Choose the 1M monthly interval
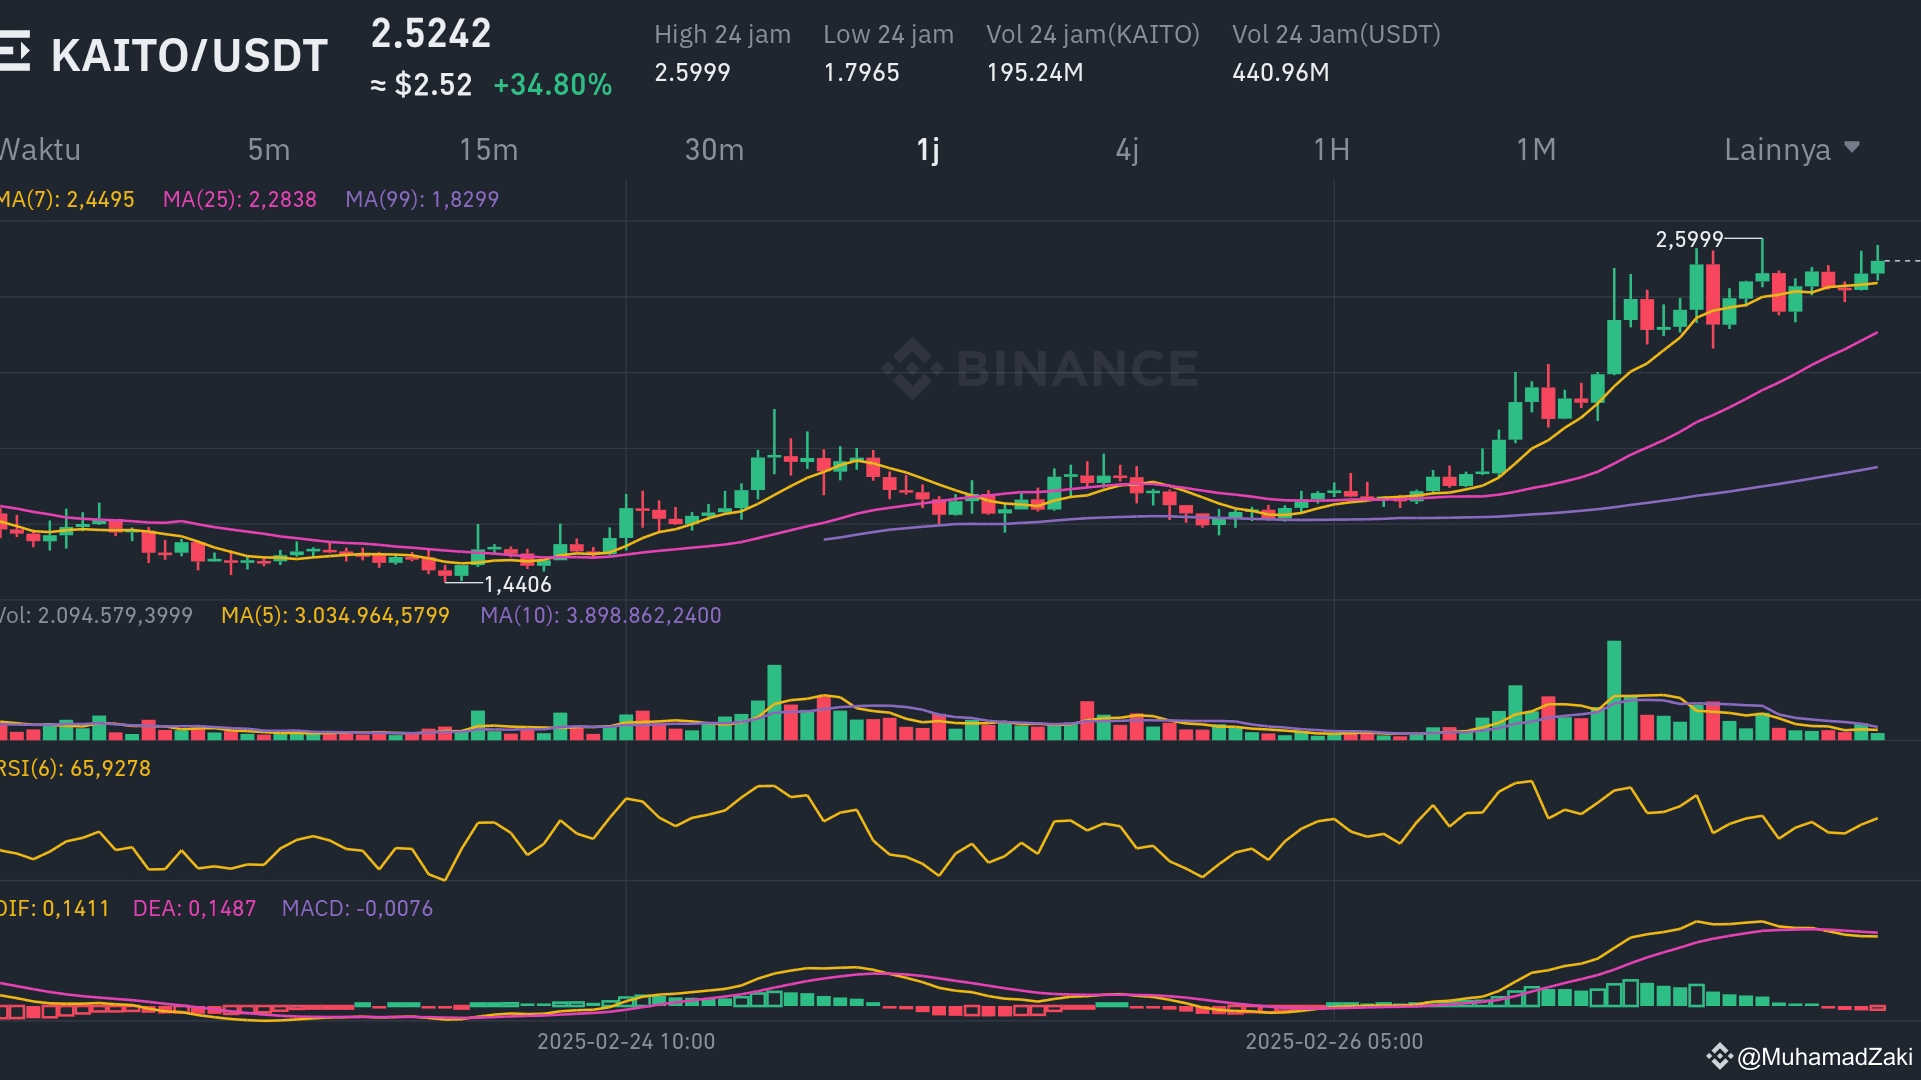Screen dimensions: 1921x1080 point(1535,150)
